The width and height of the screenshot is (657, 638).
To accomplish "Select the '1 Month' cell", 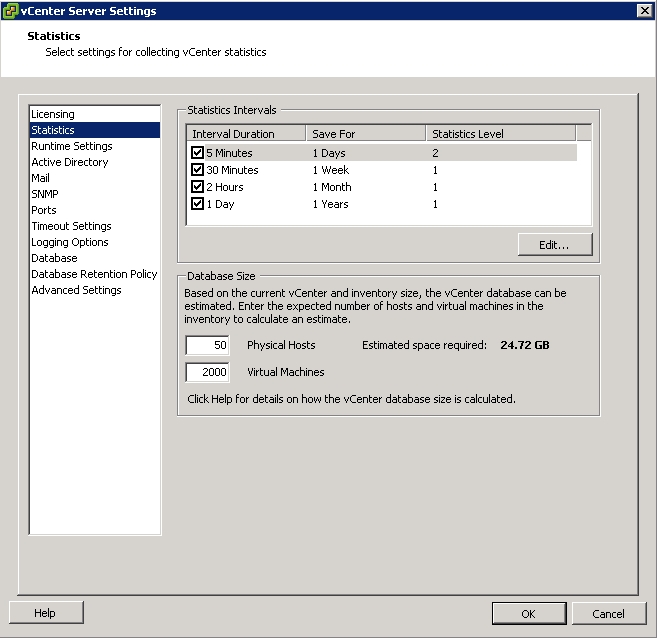I will [x=332, y=187].
